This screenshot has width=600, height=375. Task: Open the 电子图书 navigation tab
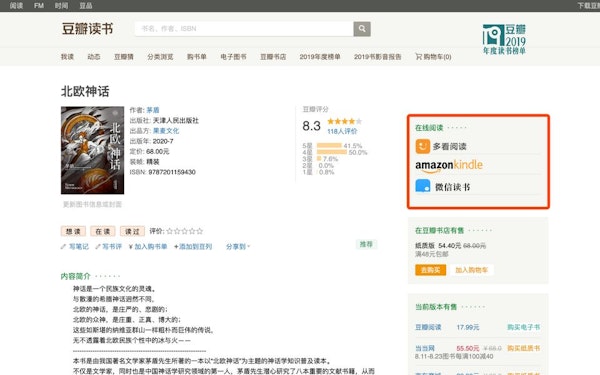[x=233, y=57]
